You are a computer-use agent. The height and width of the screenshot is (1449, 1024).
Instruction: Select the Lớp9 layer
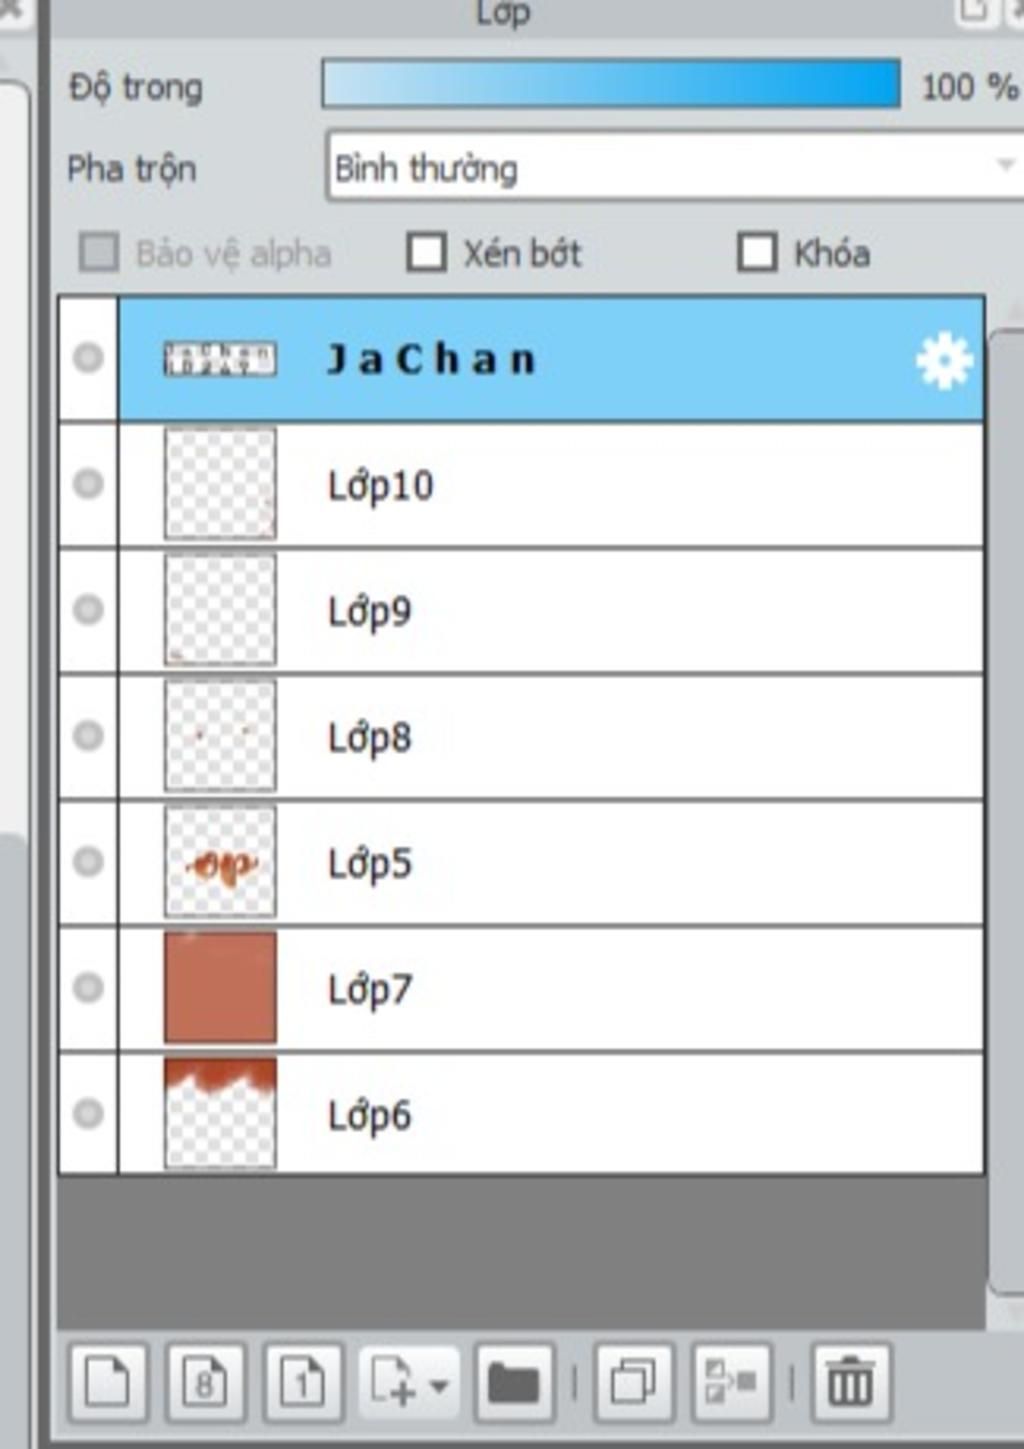click(551, 610)
